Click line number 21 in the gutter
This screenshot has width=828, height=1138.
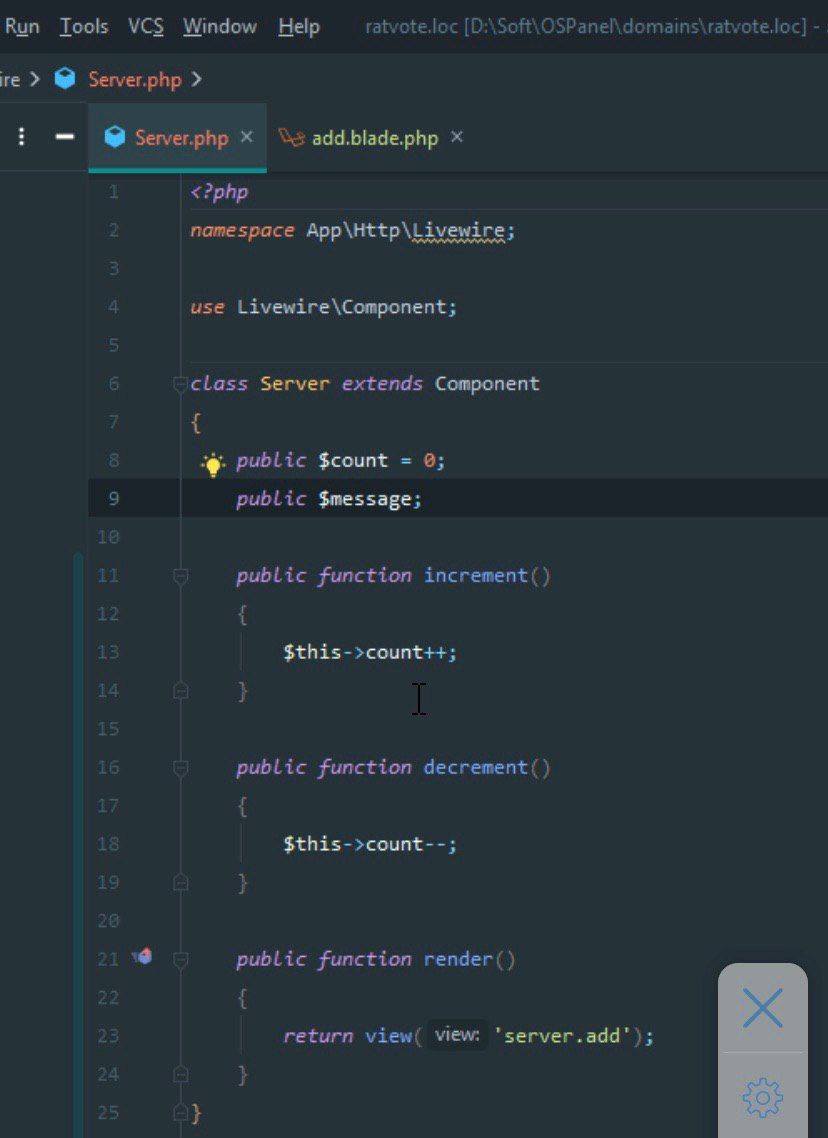[x=108, y=959]
